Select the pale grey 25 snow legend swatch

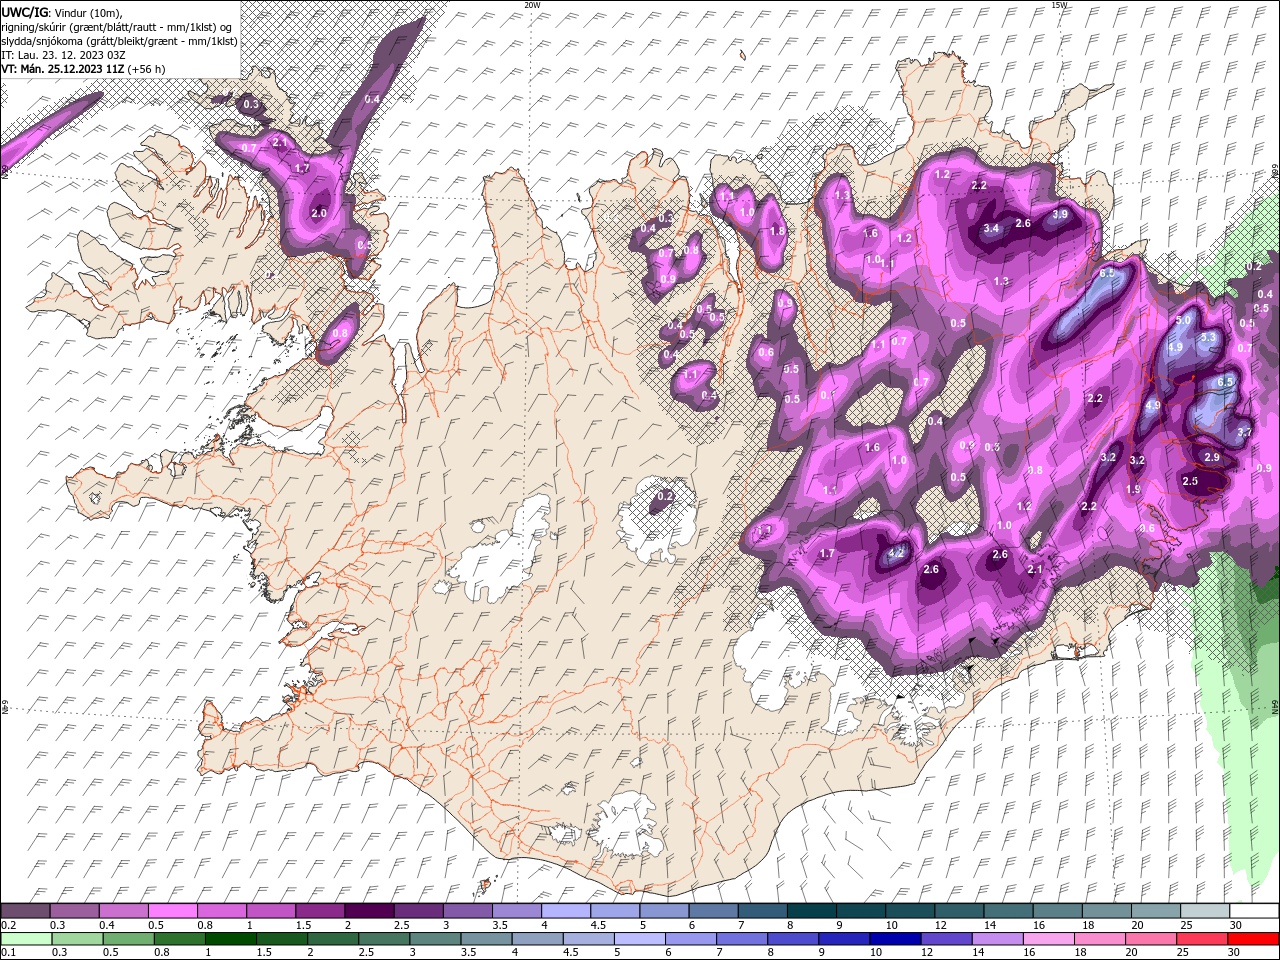click(1205, 911)
